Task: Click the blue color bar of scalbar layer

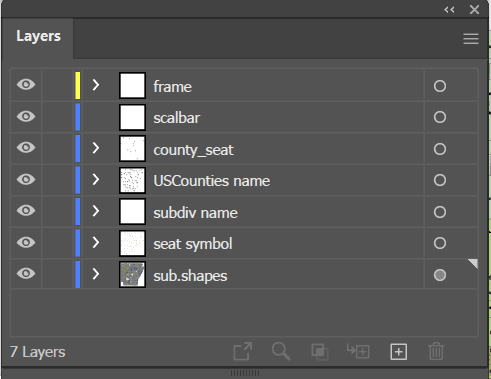Action: coord(78,117)
